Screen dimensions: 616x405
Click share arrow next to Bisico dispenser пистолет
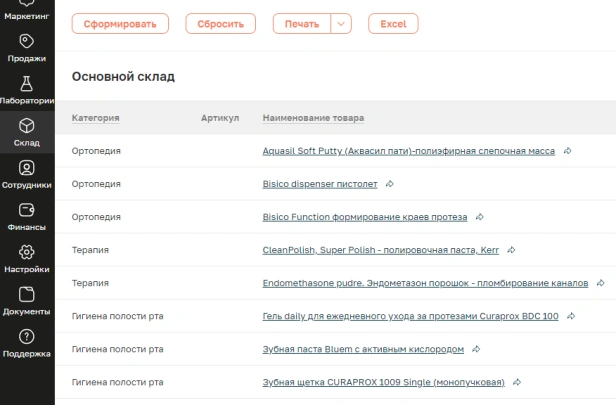[390, 184]
